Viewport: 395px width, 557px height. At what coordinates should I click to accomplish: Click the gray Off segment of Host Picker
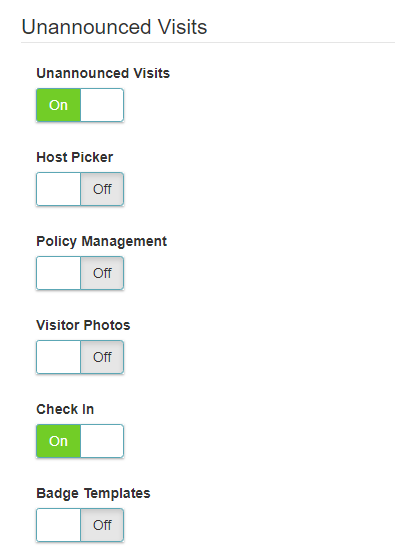point(102,189)
